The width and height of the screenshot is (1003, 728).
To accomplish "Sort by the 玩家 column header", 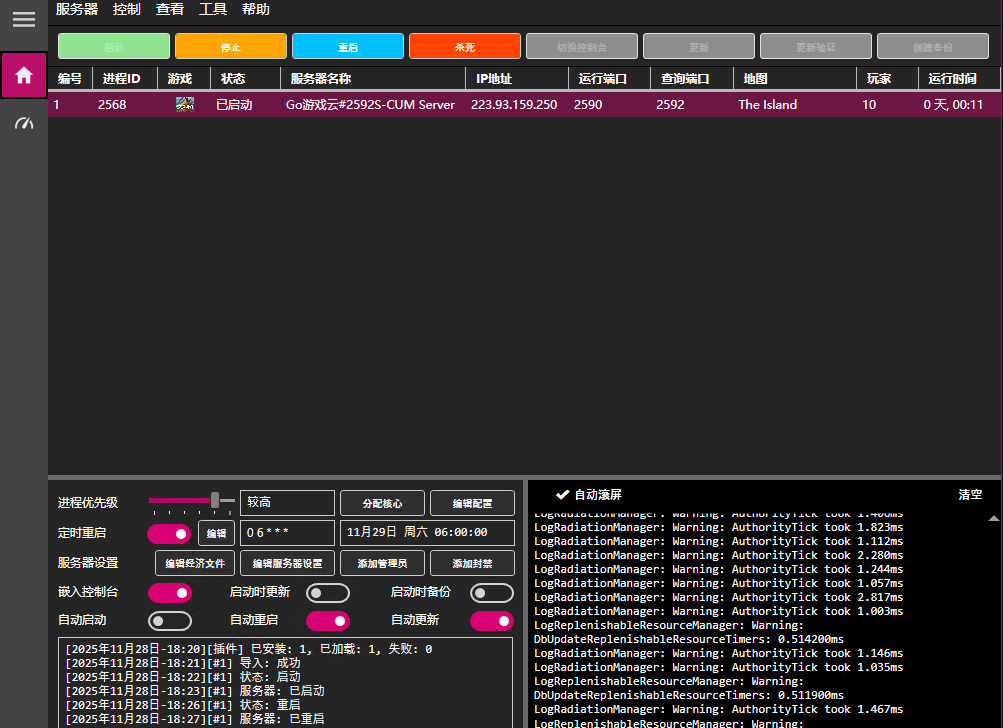I will tap(887, 79).
